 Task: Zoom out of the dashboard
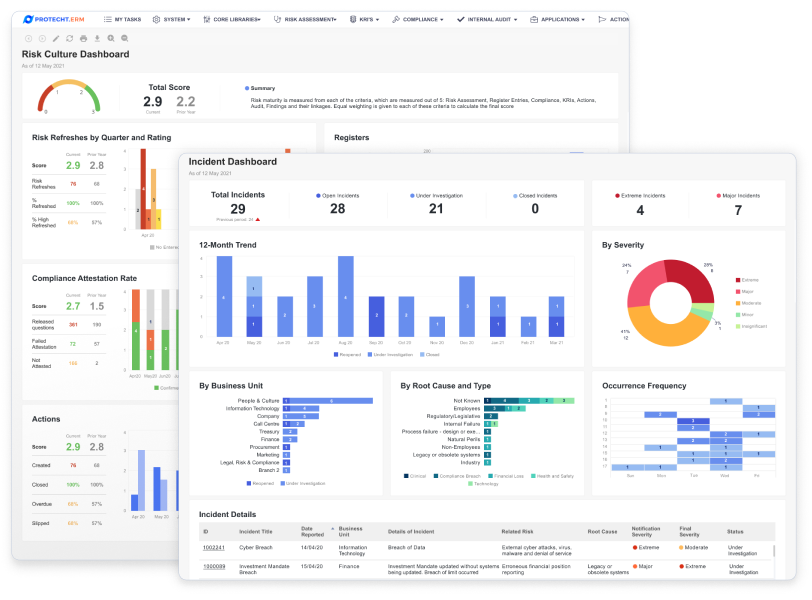coord(124,38)
